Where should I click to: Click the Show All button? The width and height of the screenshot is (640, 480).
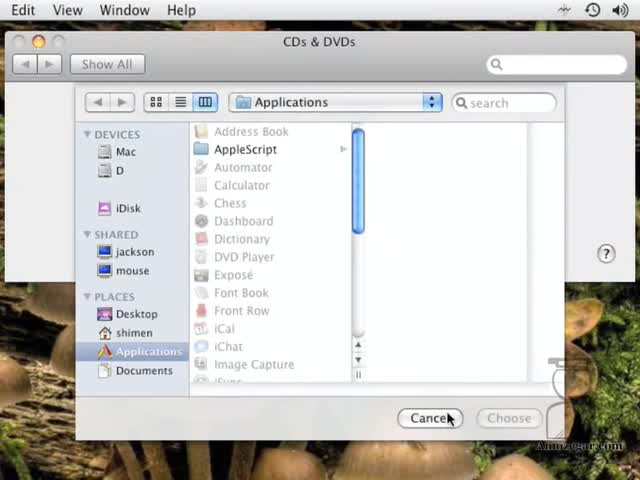[x=107, y=64]
